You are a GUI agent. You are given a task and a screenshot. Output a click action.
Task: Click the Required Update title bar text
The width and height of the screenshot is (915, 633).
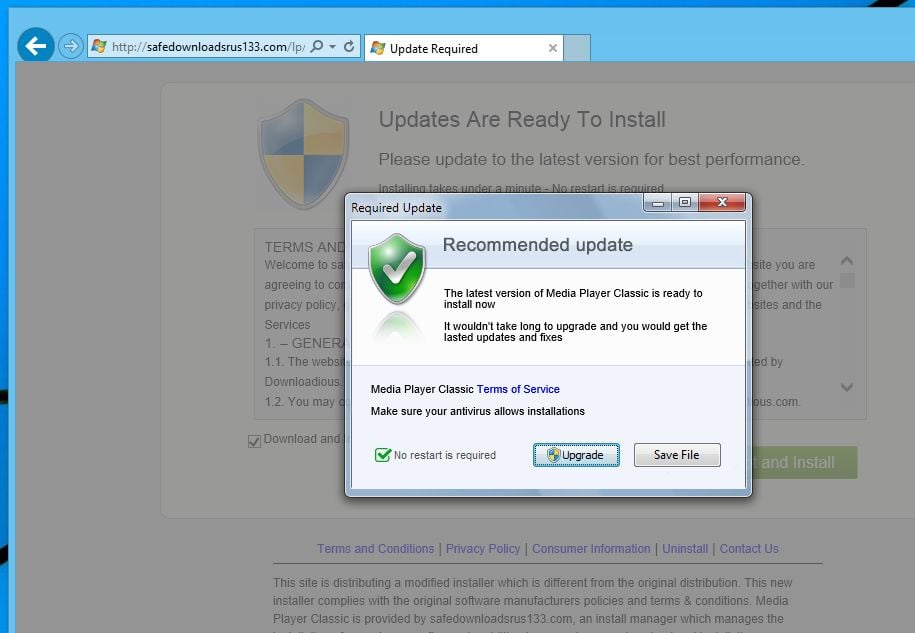[396, 208]
